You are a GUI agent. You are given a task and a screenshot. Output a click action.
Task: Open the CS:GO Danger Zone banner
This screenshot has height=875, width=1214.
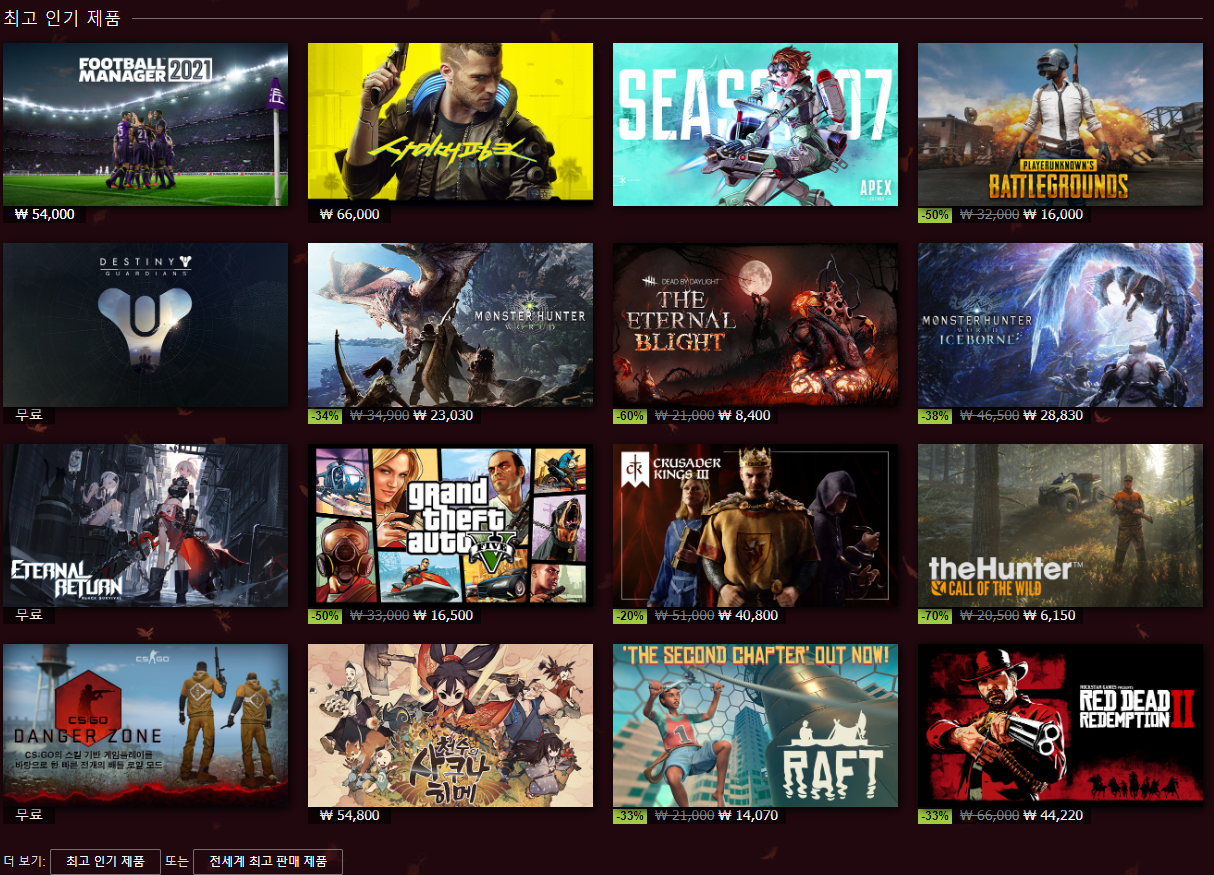(x=145, y=725)
